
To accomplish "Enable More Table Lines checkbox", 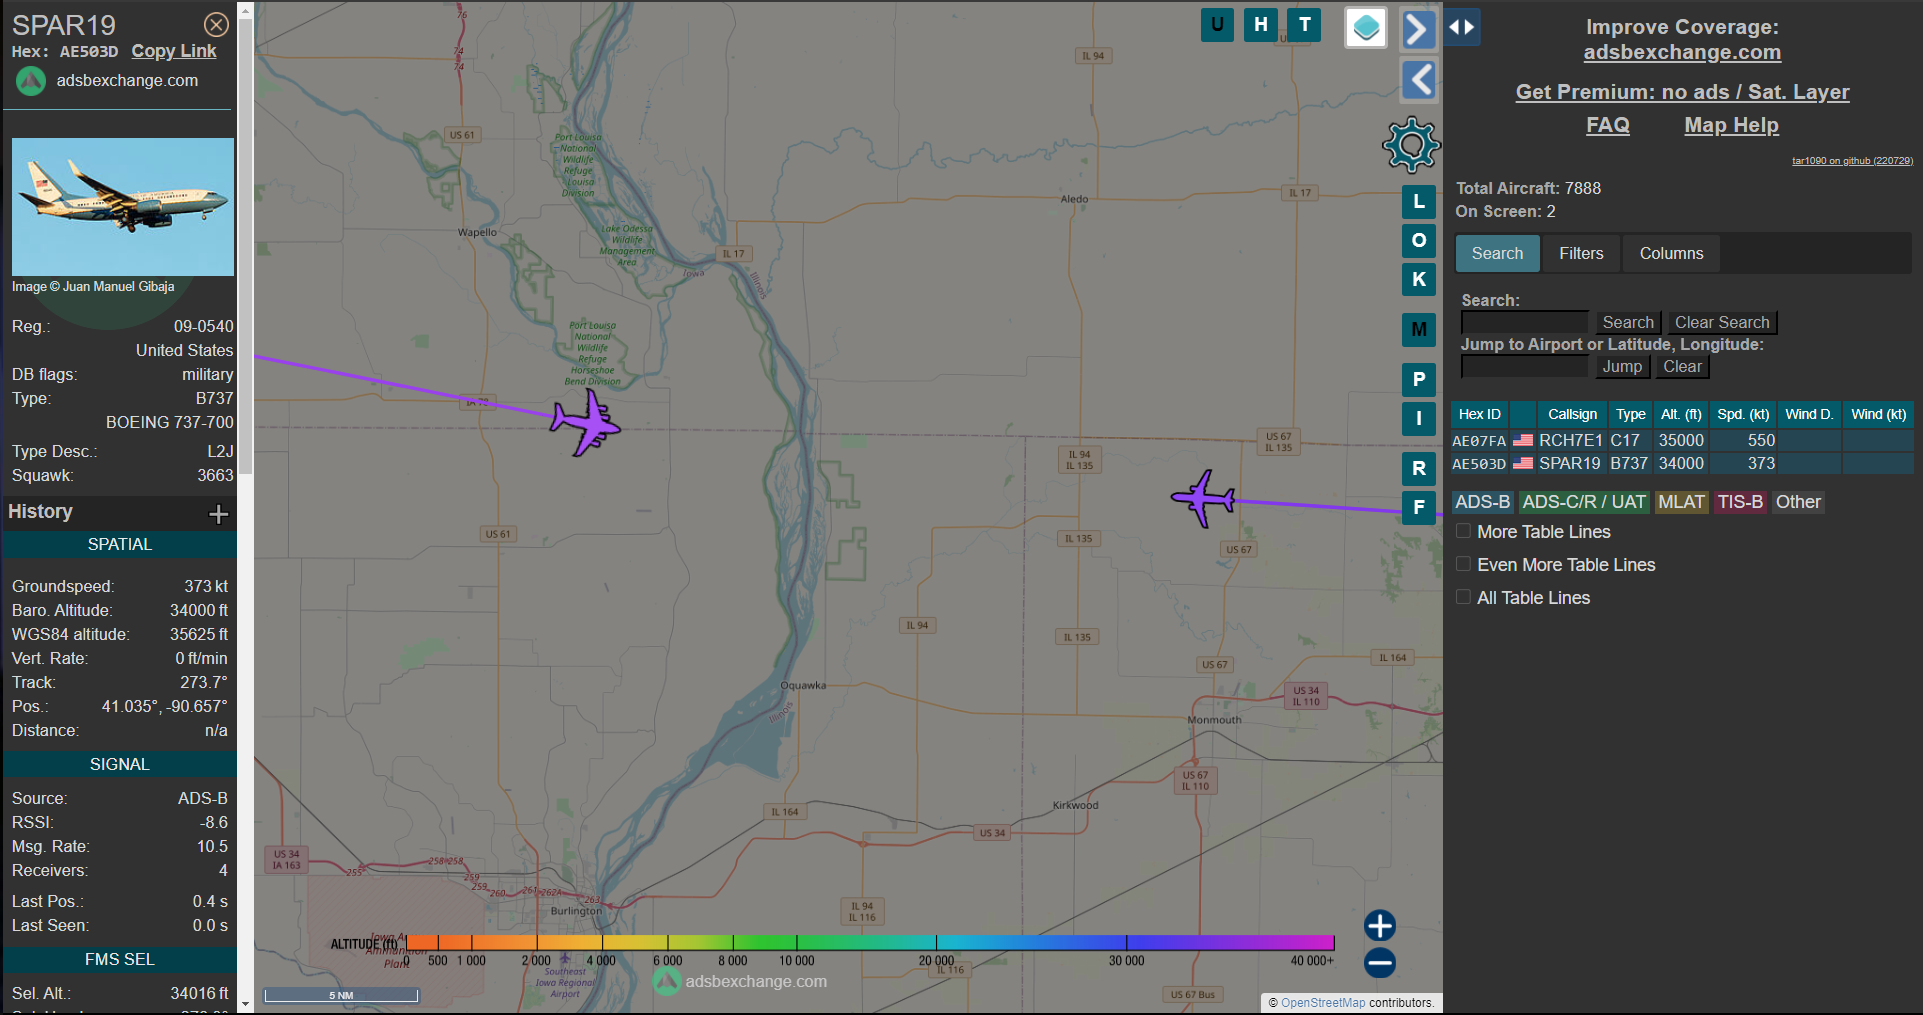I will (x=1463, y=531).
